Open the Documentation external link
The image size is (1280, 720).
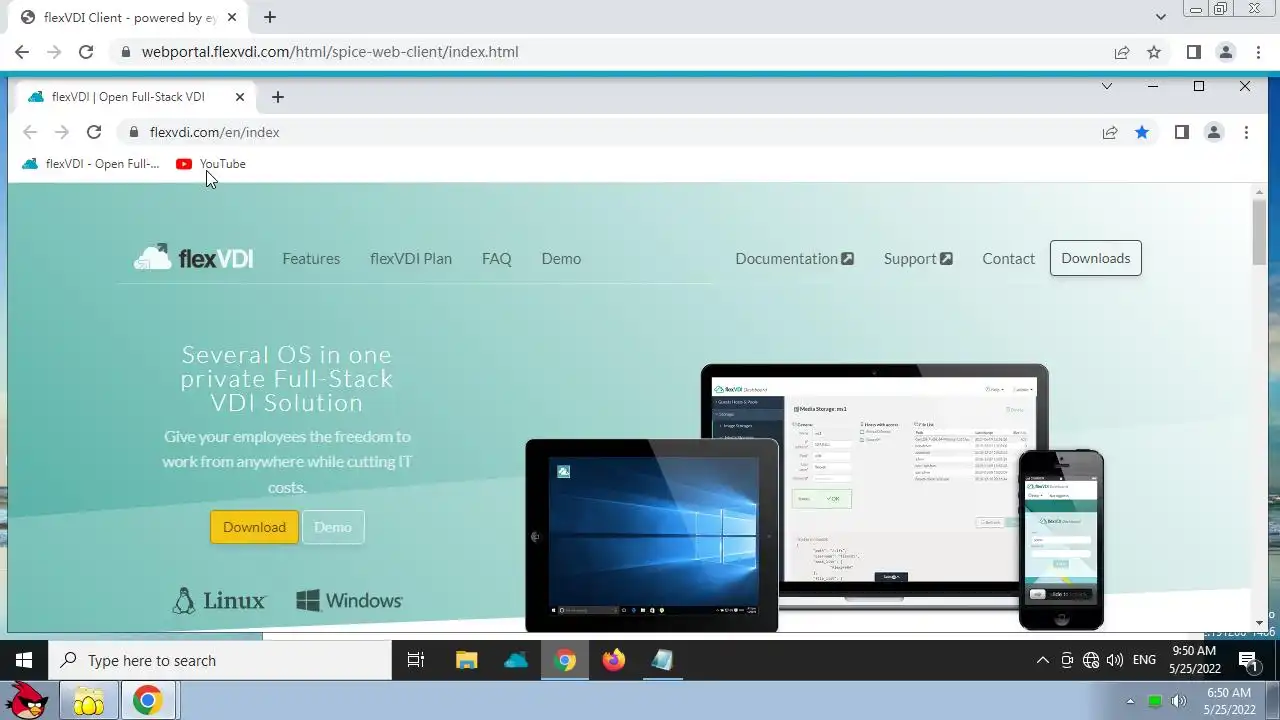[x=795, y=258]
